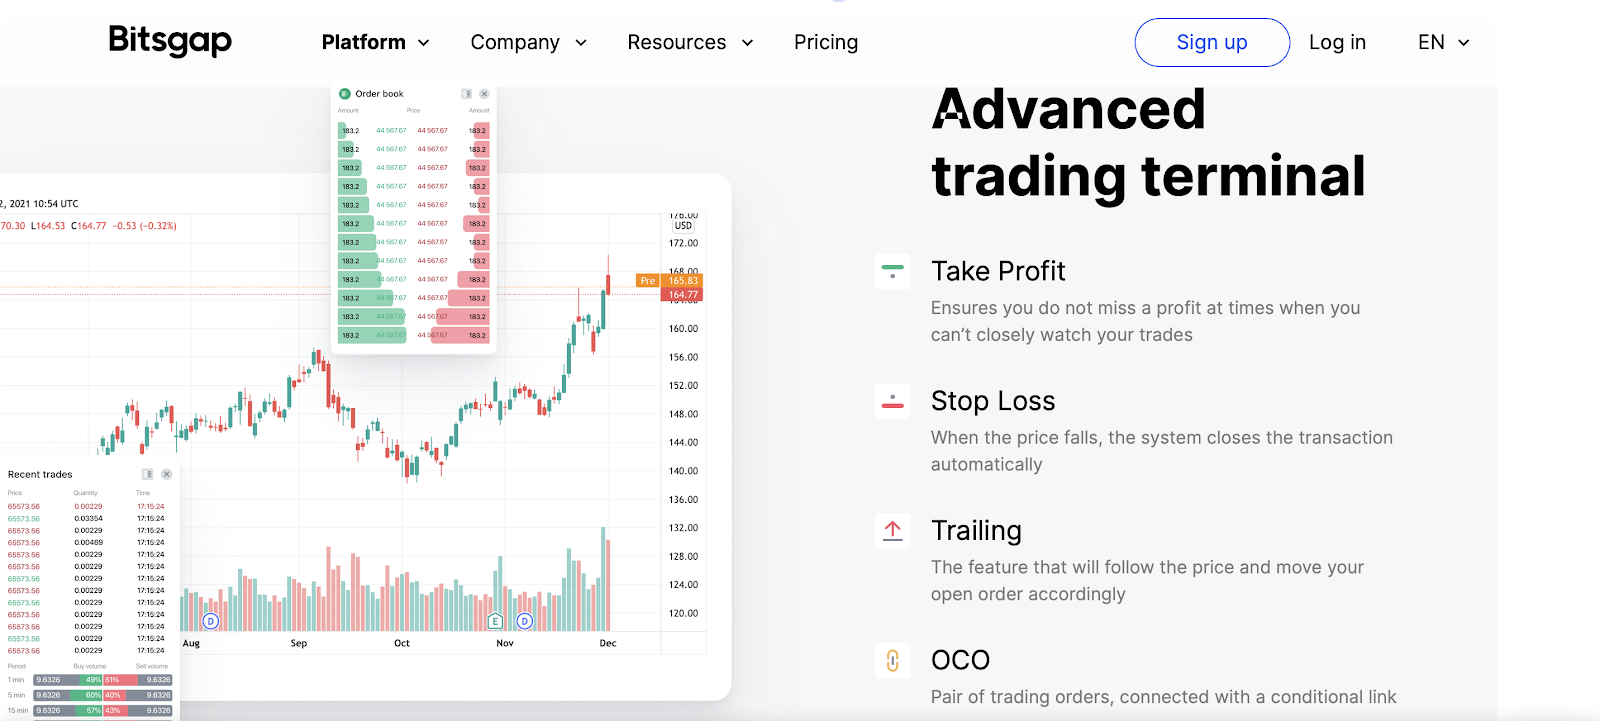Click the Bitsgap logo
The width and height of the screenshot is (1600, 721).
[x=170, y=41]
